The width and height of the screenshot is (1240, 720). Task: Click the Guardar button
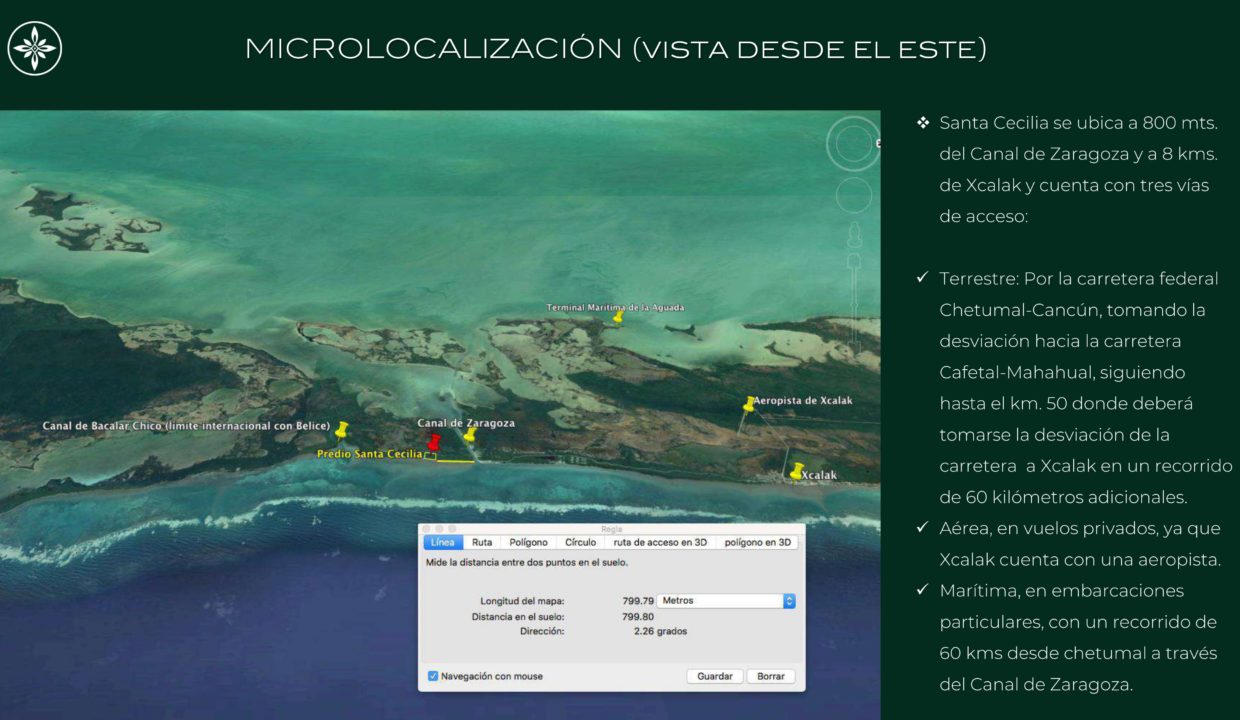(x=715, y=676)
